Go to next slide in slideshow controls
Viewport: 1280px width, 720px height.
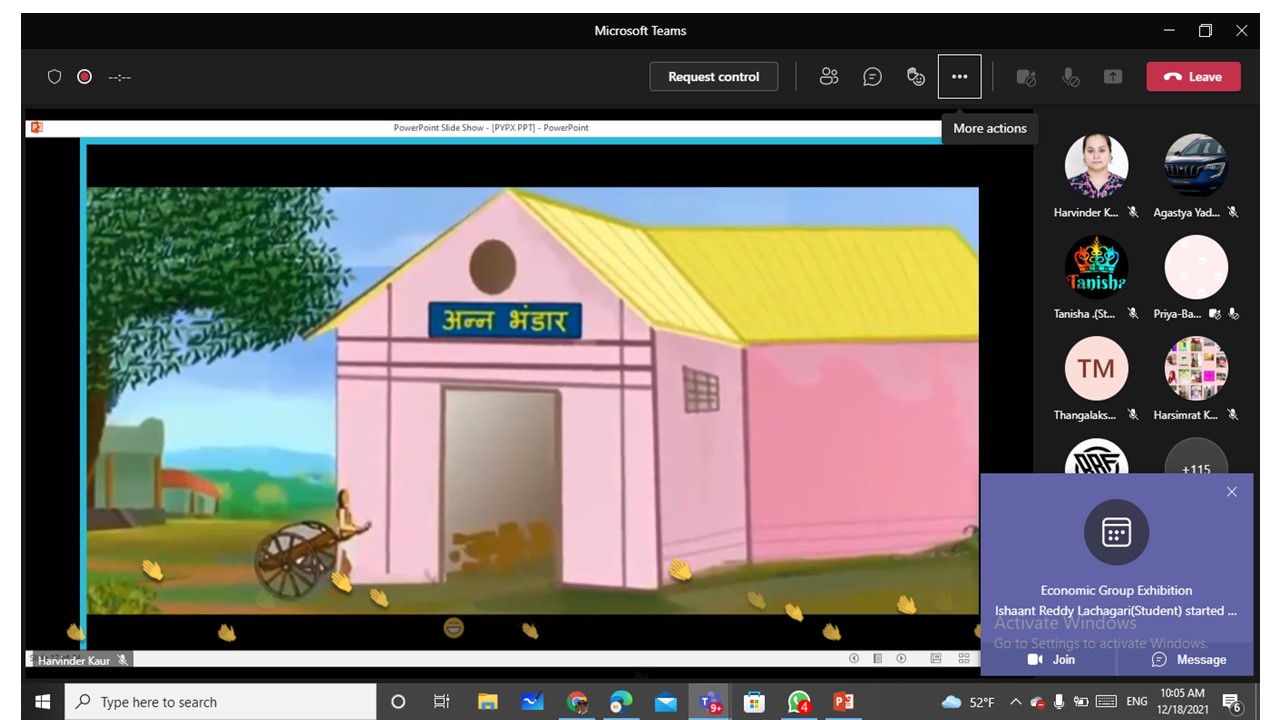[x=901, y=658]
